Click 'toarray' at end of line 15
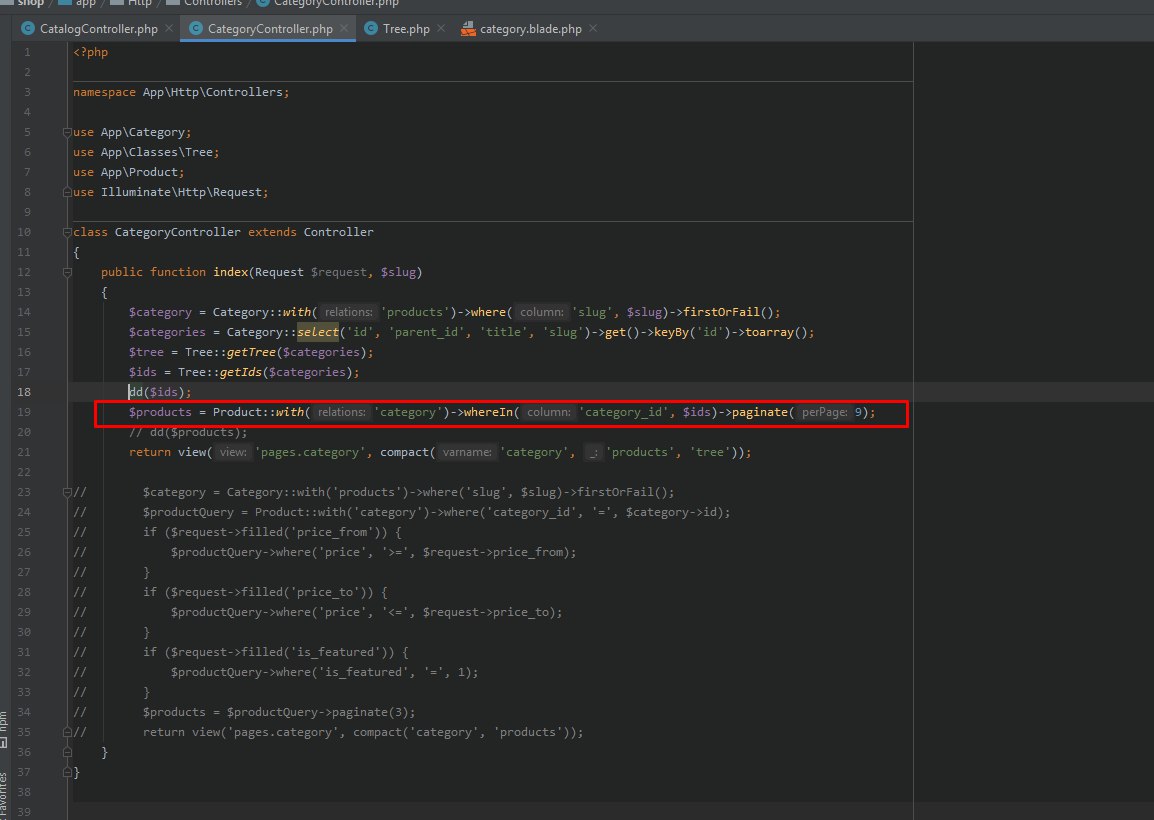Screen dimensions: 1154x820 click(x=770, y=332)
